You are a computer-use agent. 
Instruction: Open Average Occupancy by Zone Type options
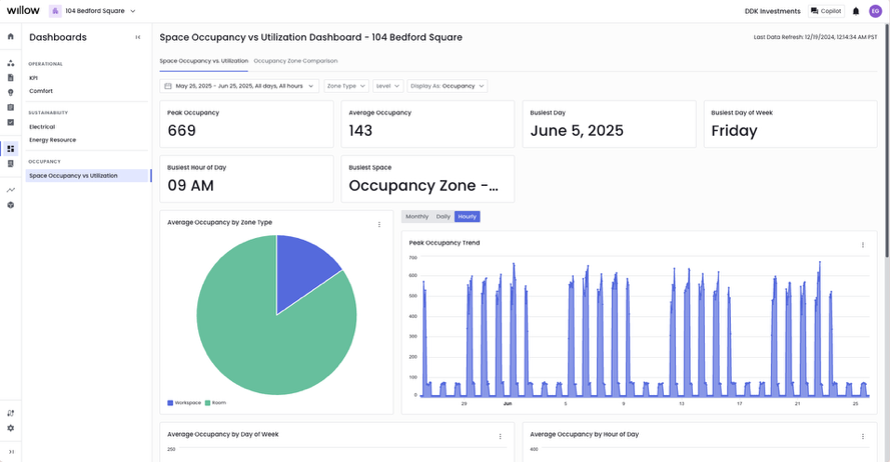point(379,225)
